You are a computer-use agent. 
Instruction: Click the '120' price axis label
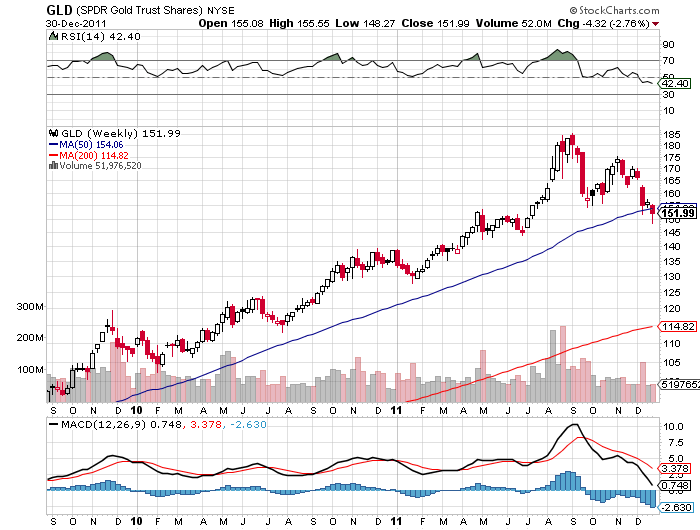coord(671,309)
